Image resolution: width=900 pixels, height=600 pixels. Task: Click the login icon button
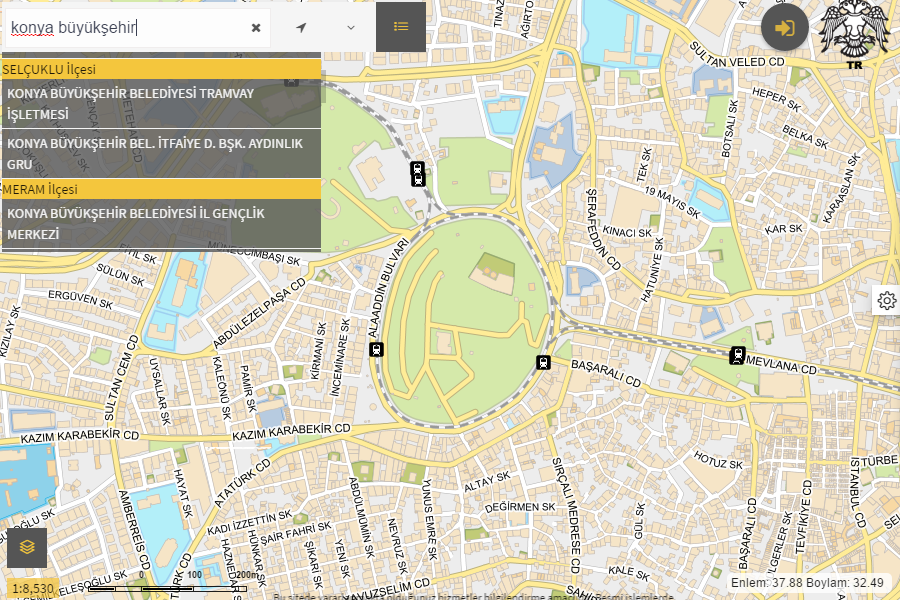tap(785, 27)
